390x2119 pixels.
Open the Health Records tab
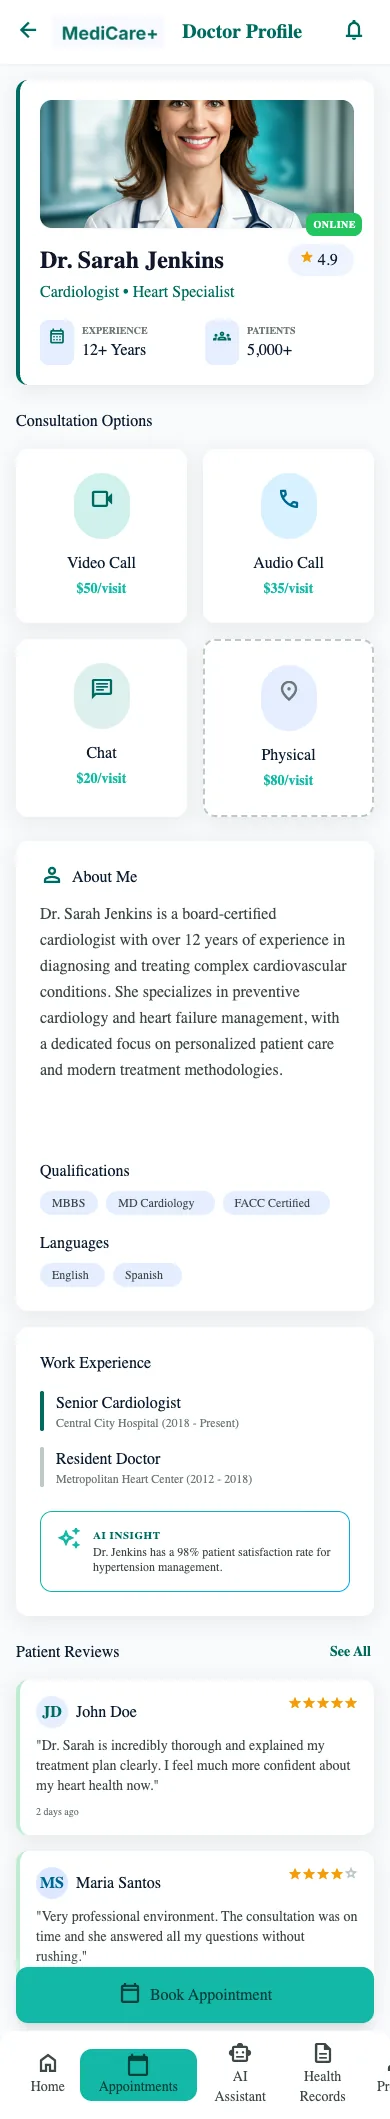tap(322, 2073)
